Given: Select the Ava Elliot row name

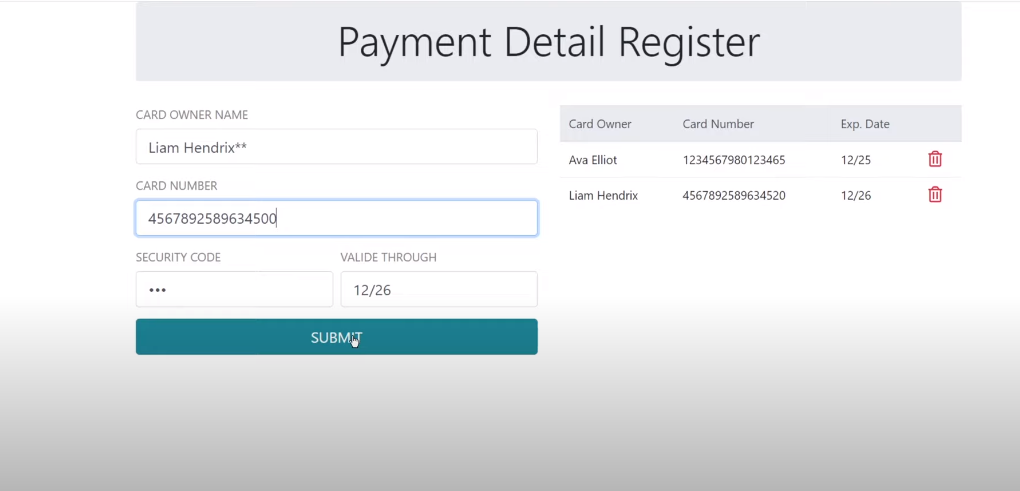Looking at the screenshot, I should (593, 160).
